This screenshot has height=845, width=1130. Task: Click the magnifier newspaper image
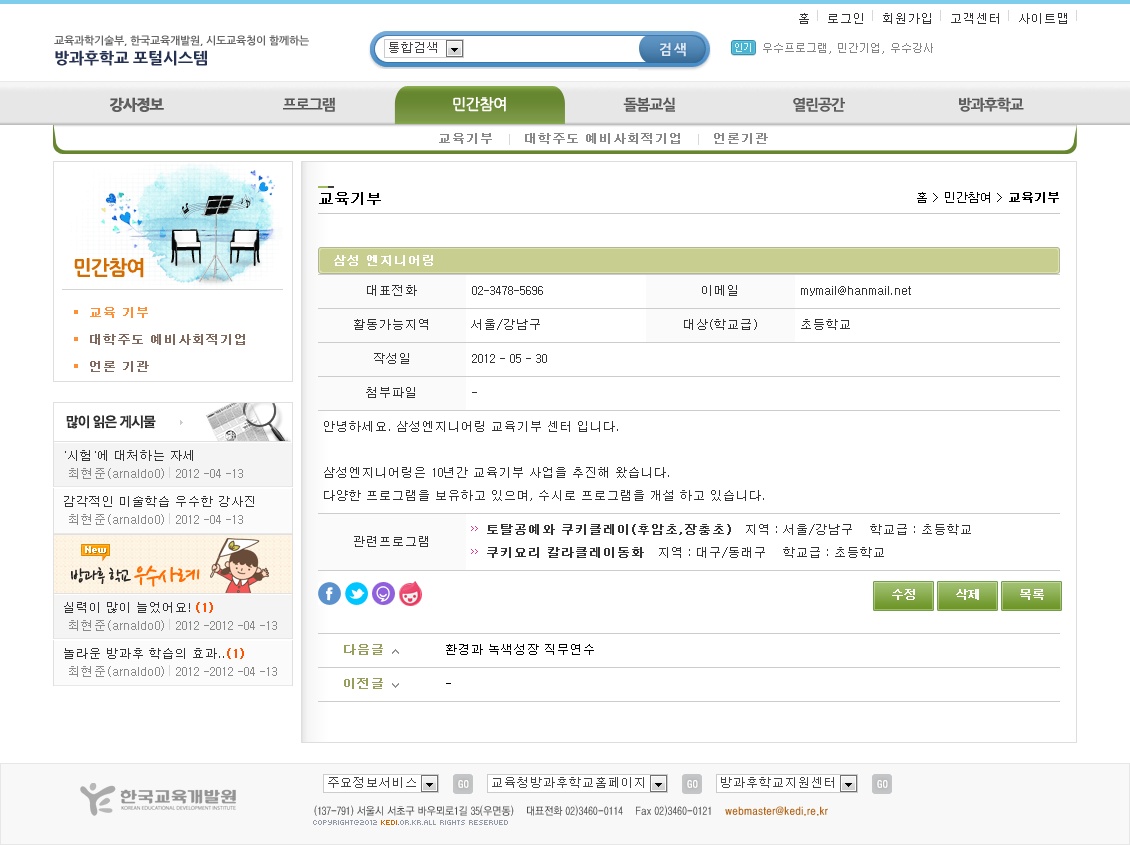(247, 421)
